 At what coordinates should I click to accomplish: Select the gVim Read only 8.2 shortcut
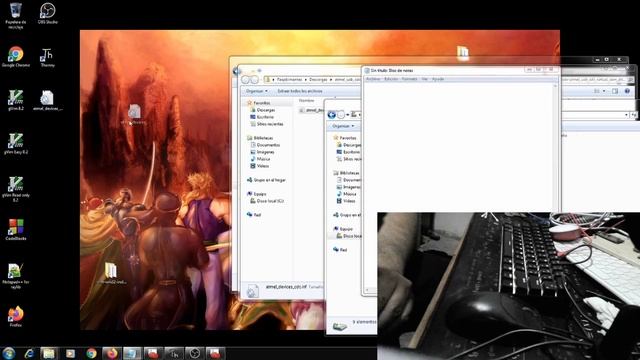pyautogui.click(x=16, y=189)
